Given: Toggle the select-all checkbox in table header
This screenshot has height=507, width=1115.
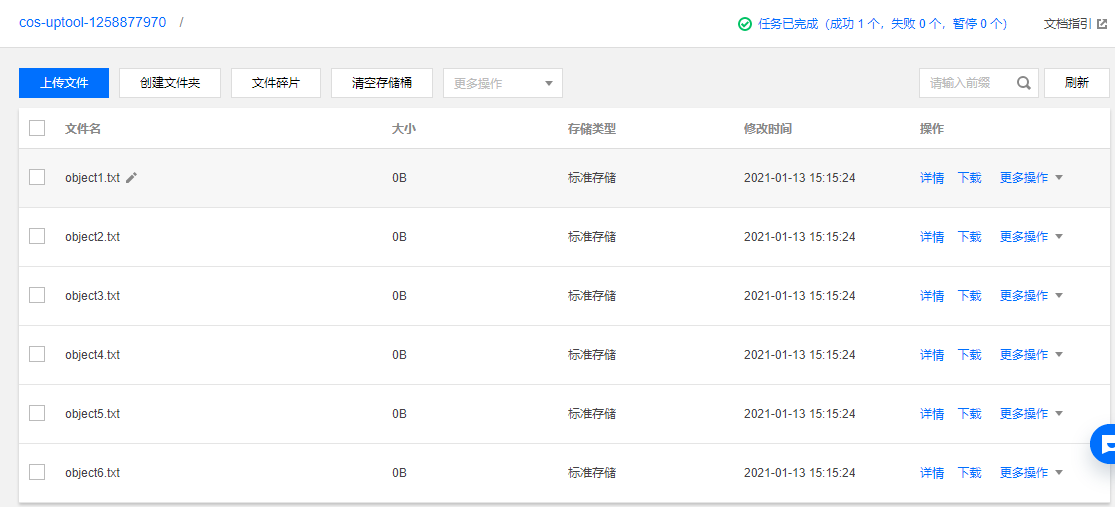Looking at the screenshot, I should 37,128.
